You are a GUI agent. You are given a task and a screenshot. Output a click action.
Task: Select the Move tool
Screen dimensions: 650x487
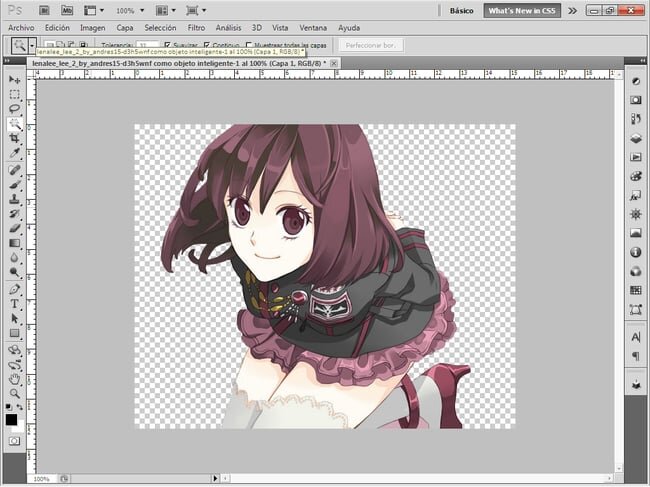click(15, 80)
